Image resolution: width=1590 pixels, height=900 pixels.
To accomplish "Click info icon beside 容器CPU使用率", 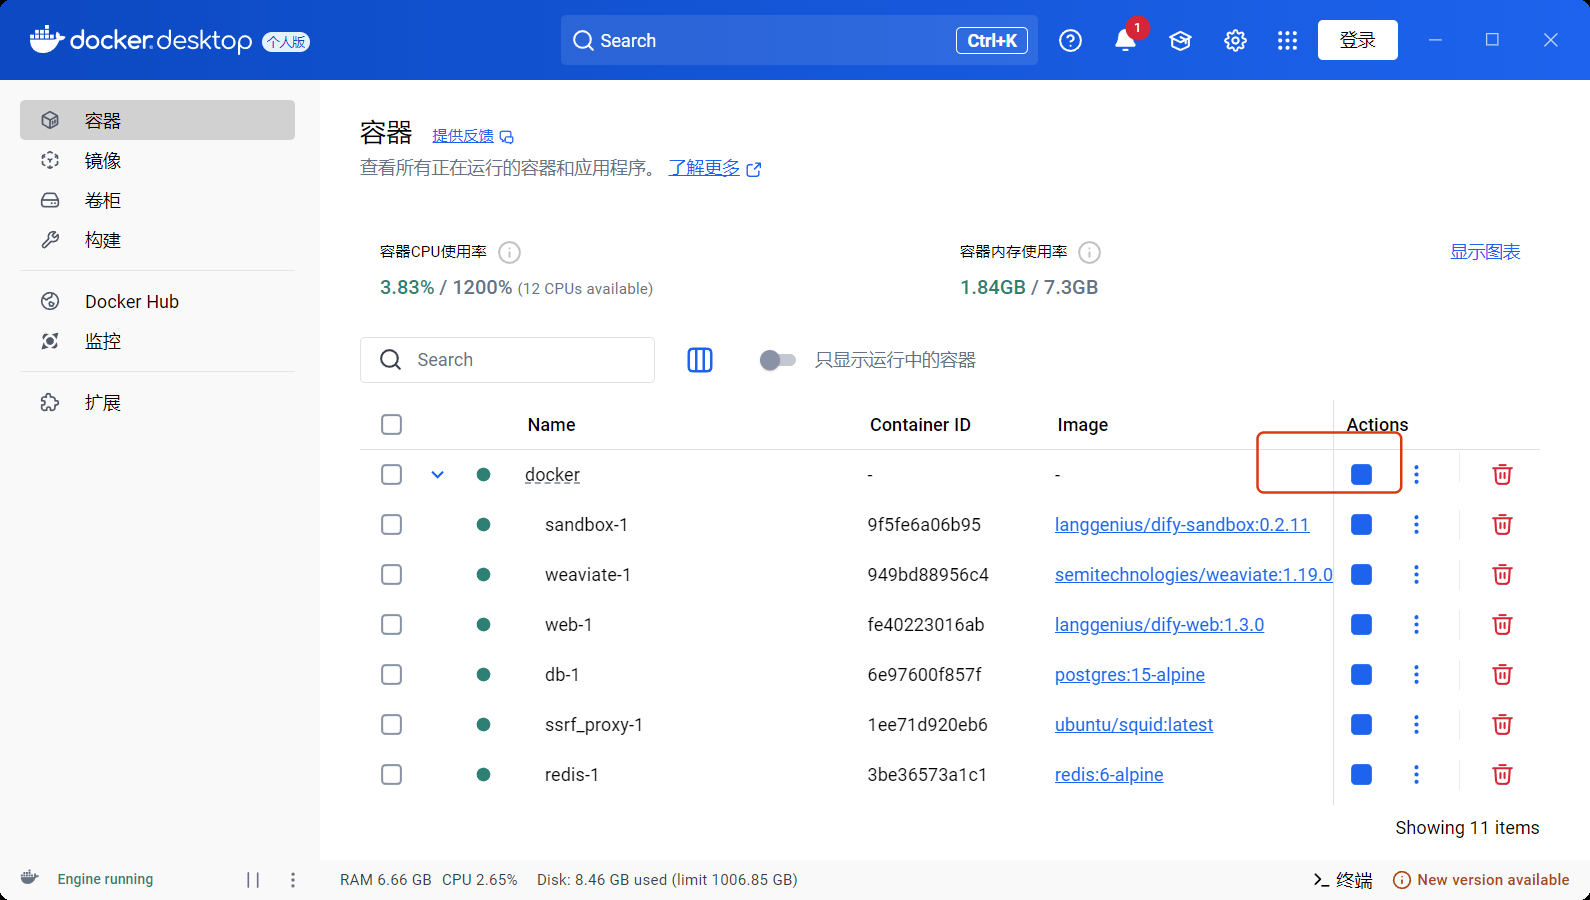I will pyautogui.click(x=509, y=252).
